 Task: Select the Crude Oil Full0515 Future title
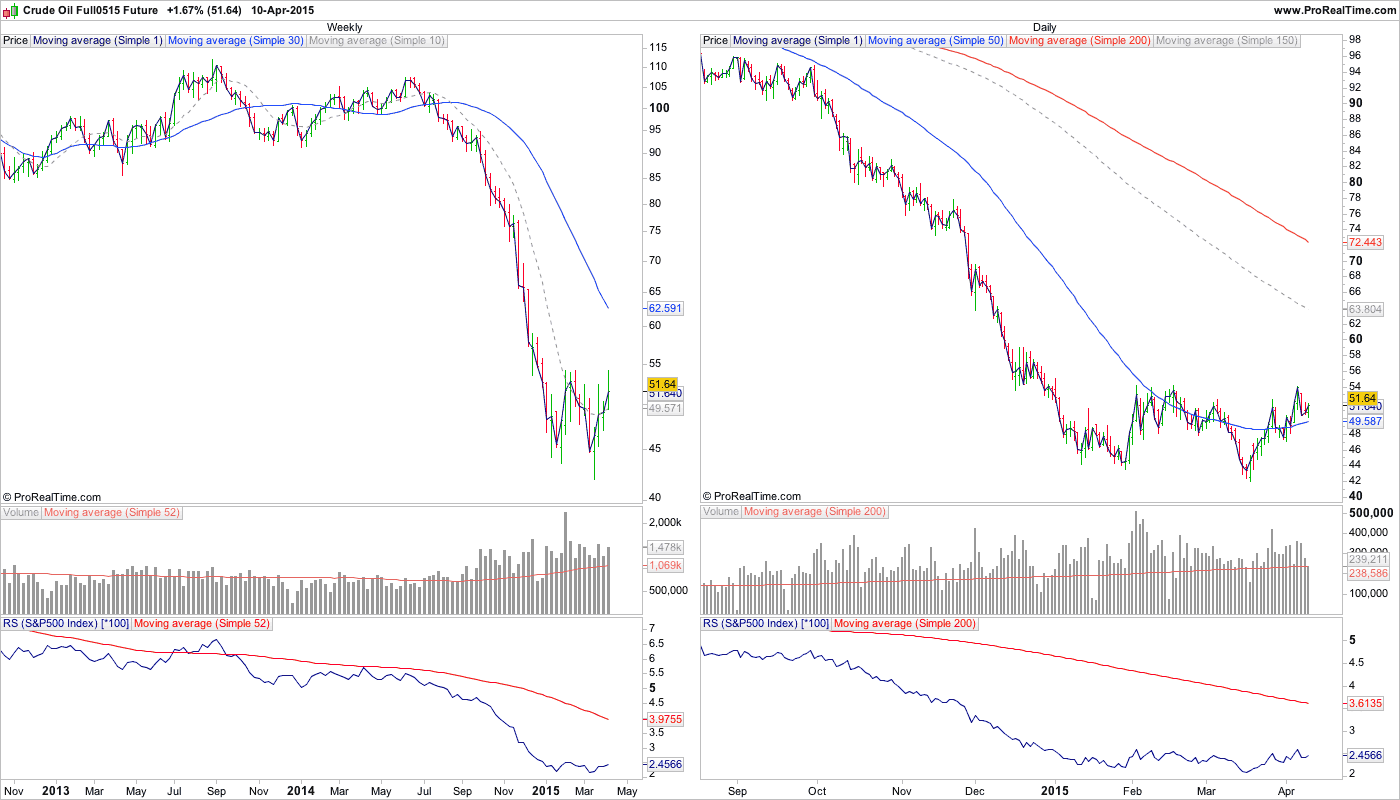pyautogui.click(x=90, y=10)
